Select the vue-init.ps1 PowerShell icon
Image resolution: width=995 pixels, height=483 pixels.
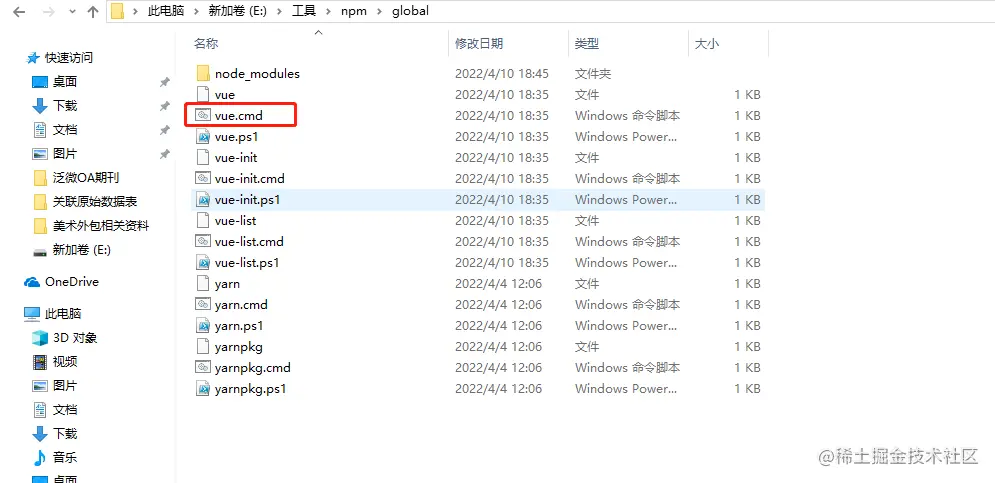click(203, 199)
